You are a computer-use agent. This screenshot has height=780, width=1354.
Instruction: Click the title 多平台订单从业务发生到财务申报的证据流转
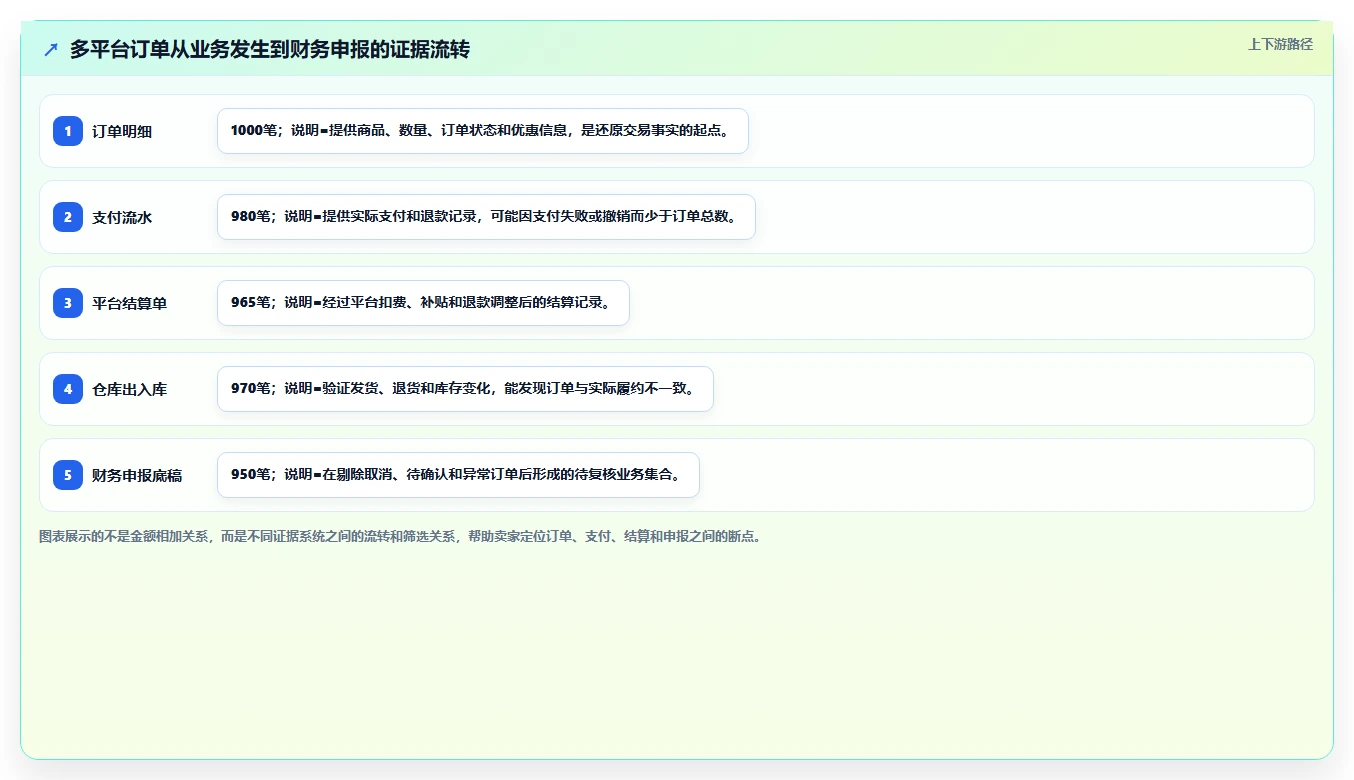[270, 49]
